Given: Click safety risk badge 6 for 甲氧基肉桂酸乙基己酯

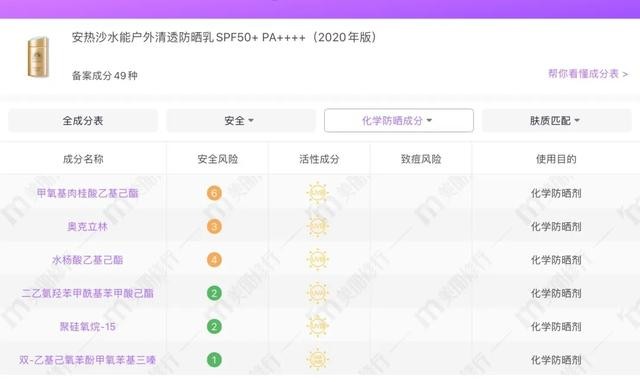Looking at the screenshot, I should (214, 193).
